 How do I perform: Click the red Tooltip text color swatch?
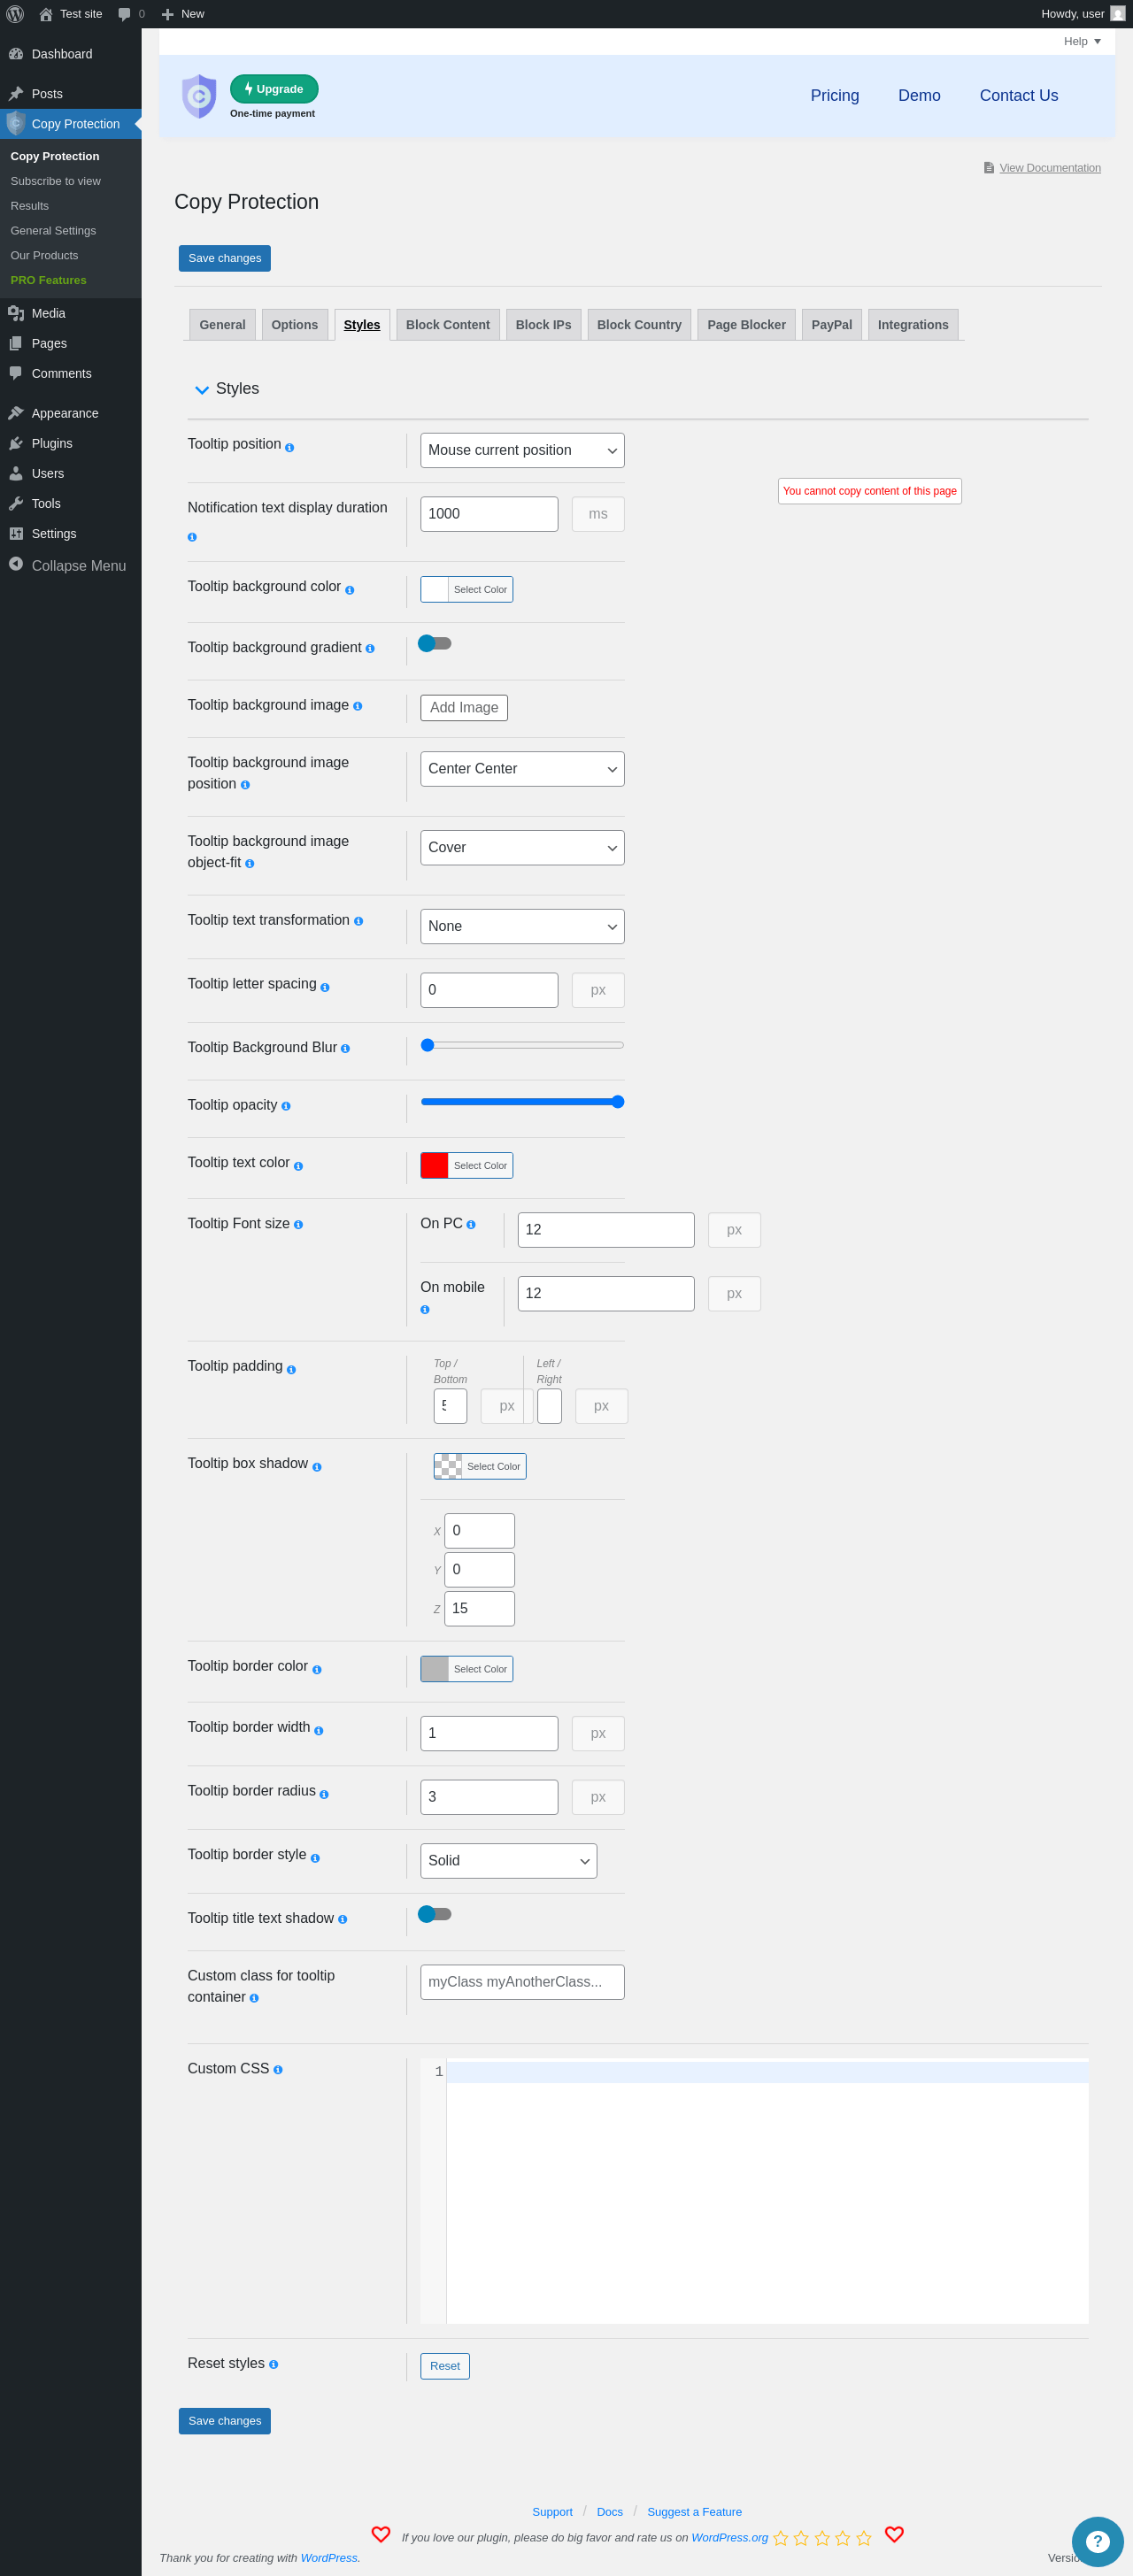click(434, 1165)
